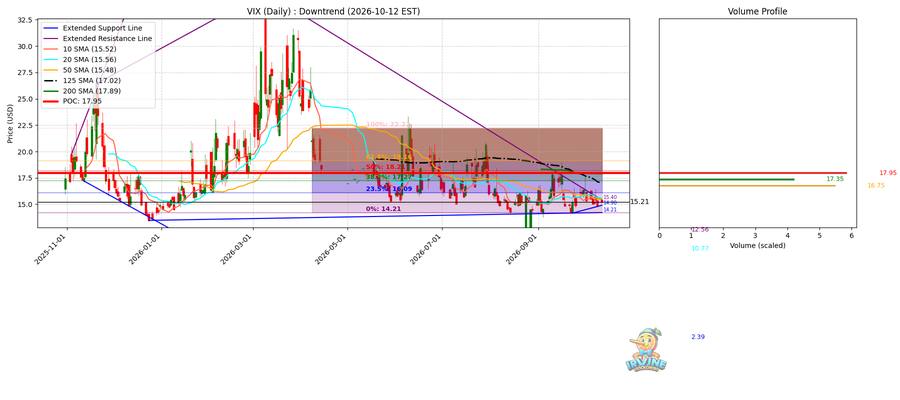
Task: Click the '2026-09-01' date tick label
Action: pos(523,248)
